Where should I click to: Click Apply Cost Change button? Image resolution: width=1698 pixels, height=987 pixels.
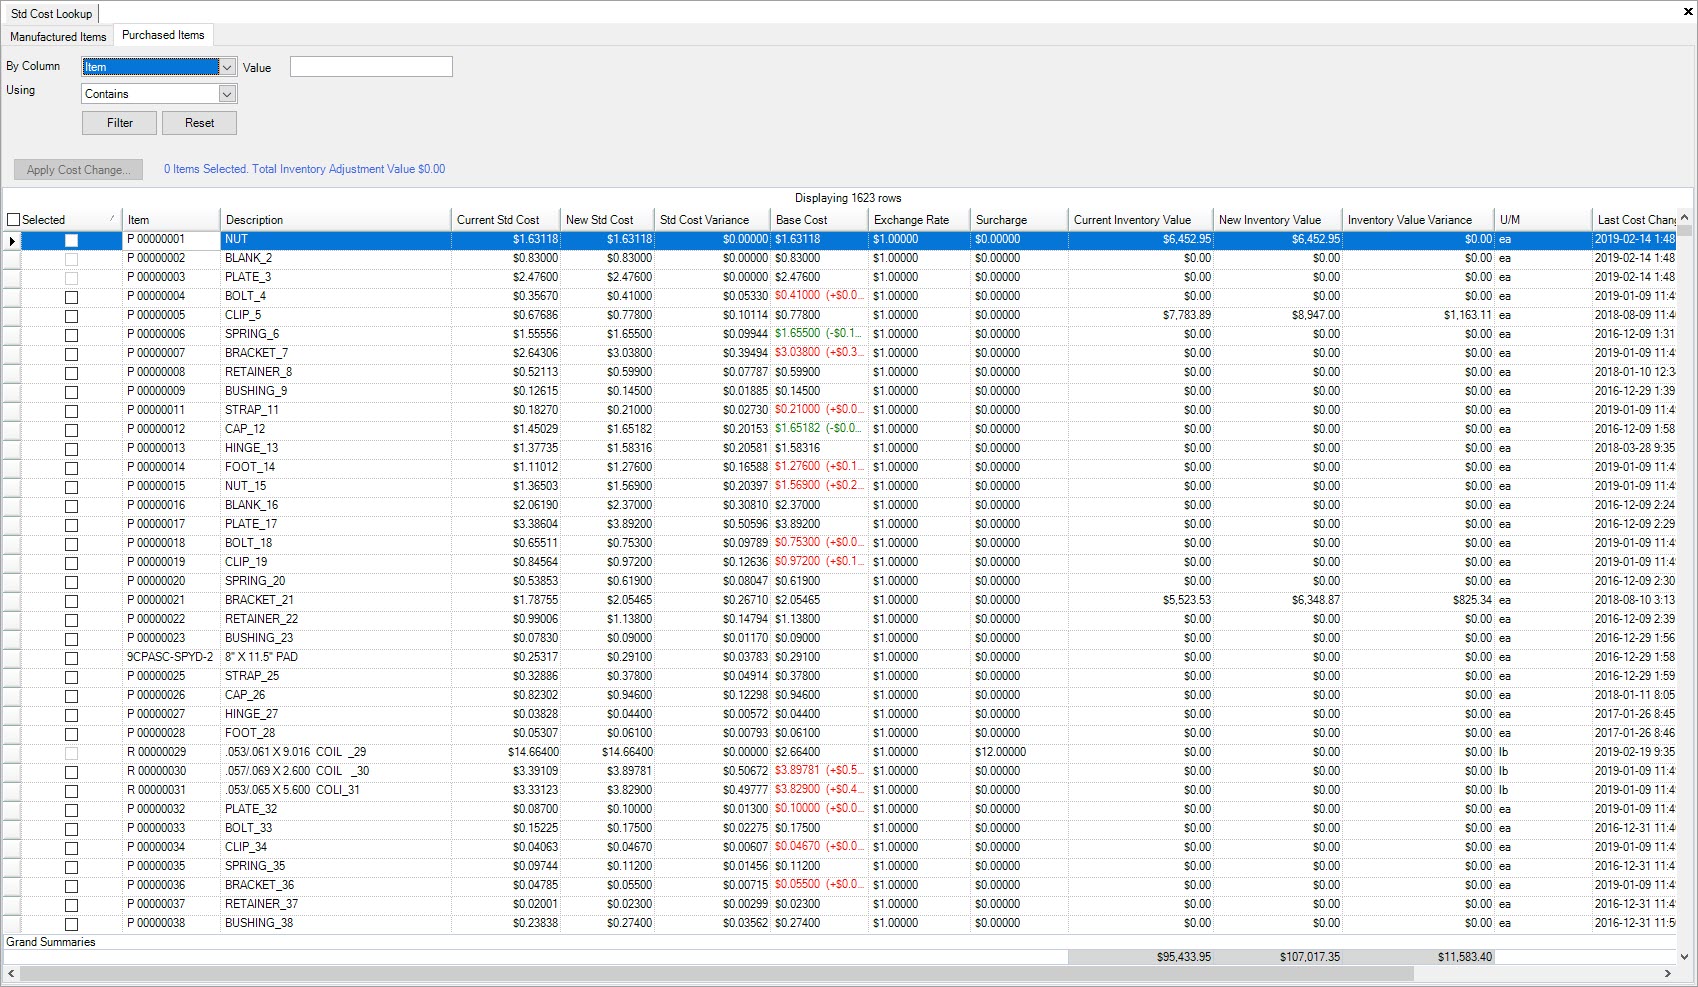pos(78,170)
